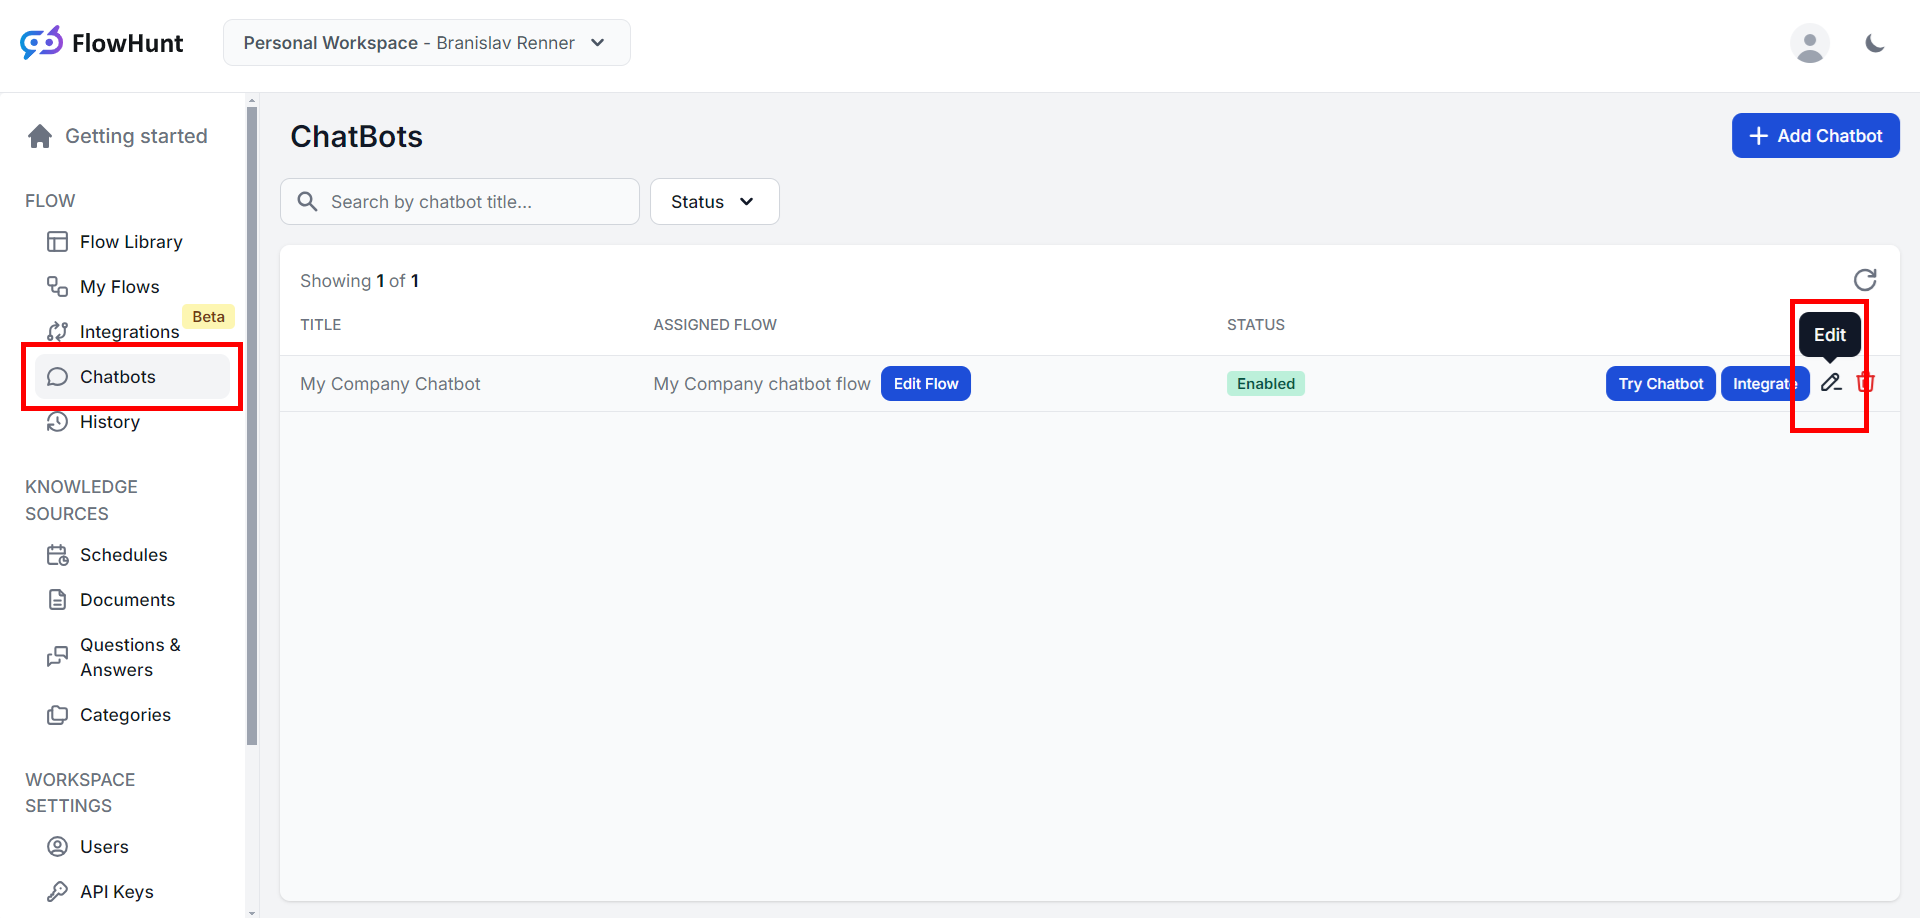Click the Getting started home icon
This screenshot has height=918, width=1920.
pos(40,136)
